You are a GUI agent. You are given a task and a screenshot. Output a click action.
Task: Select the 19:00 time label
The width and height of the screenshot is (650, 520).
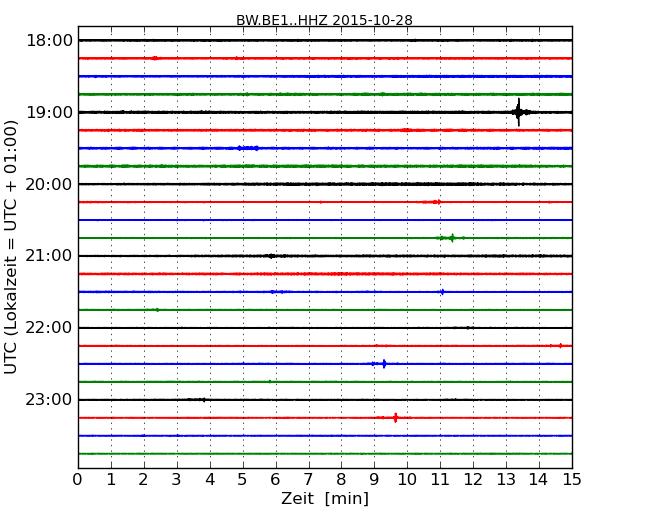(x=49, y=112)
